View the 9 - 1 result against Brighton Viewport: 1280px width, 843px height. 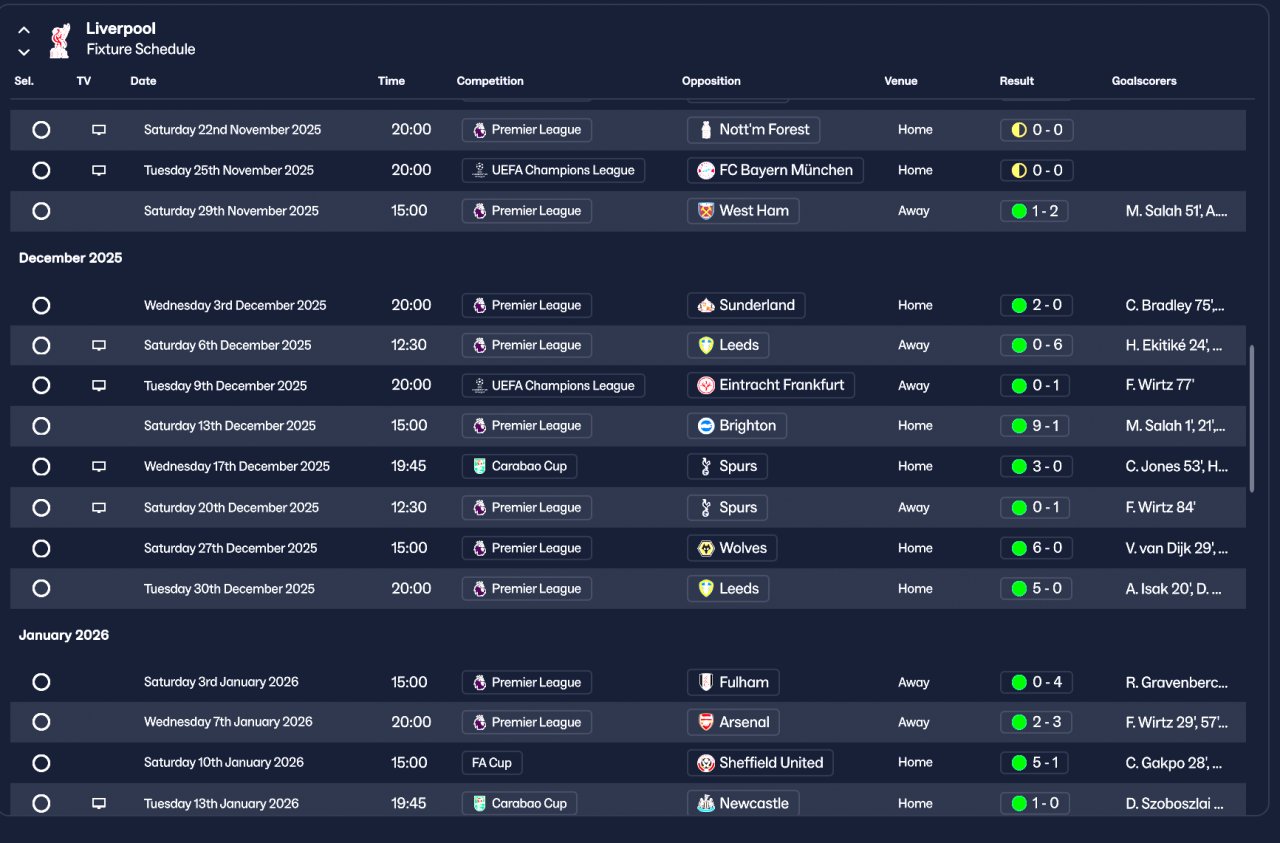(1036, 426)
